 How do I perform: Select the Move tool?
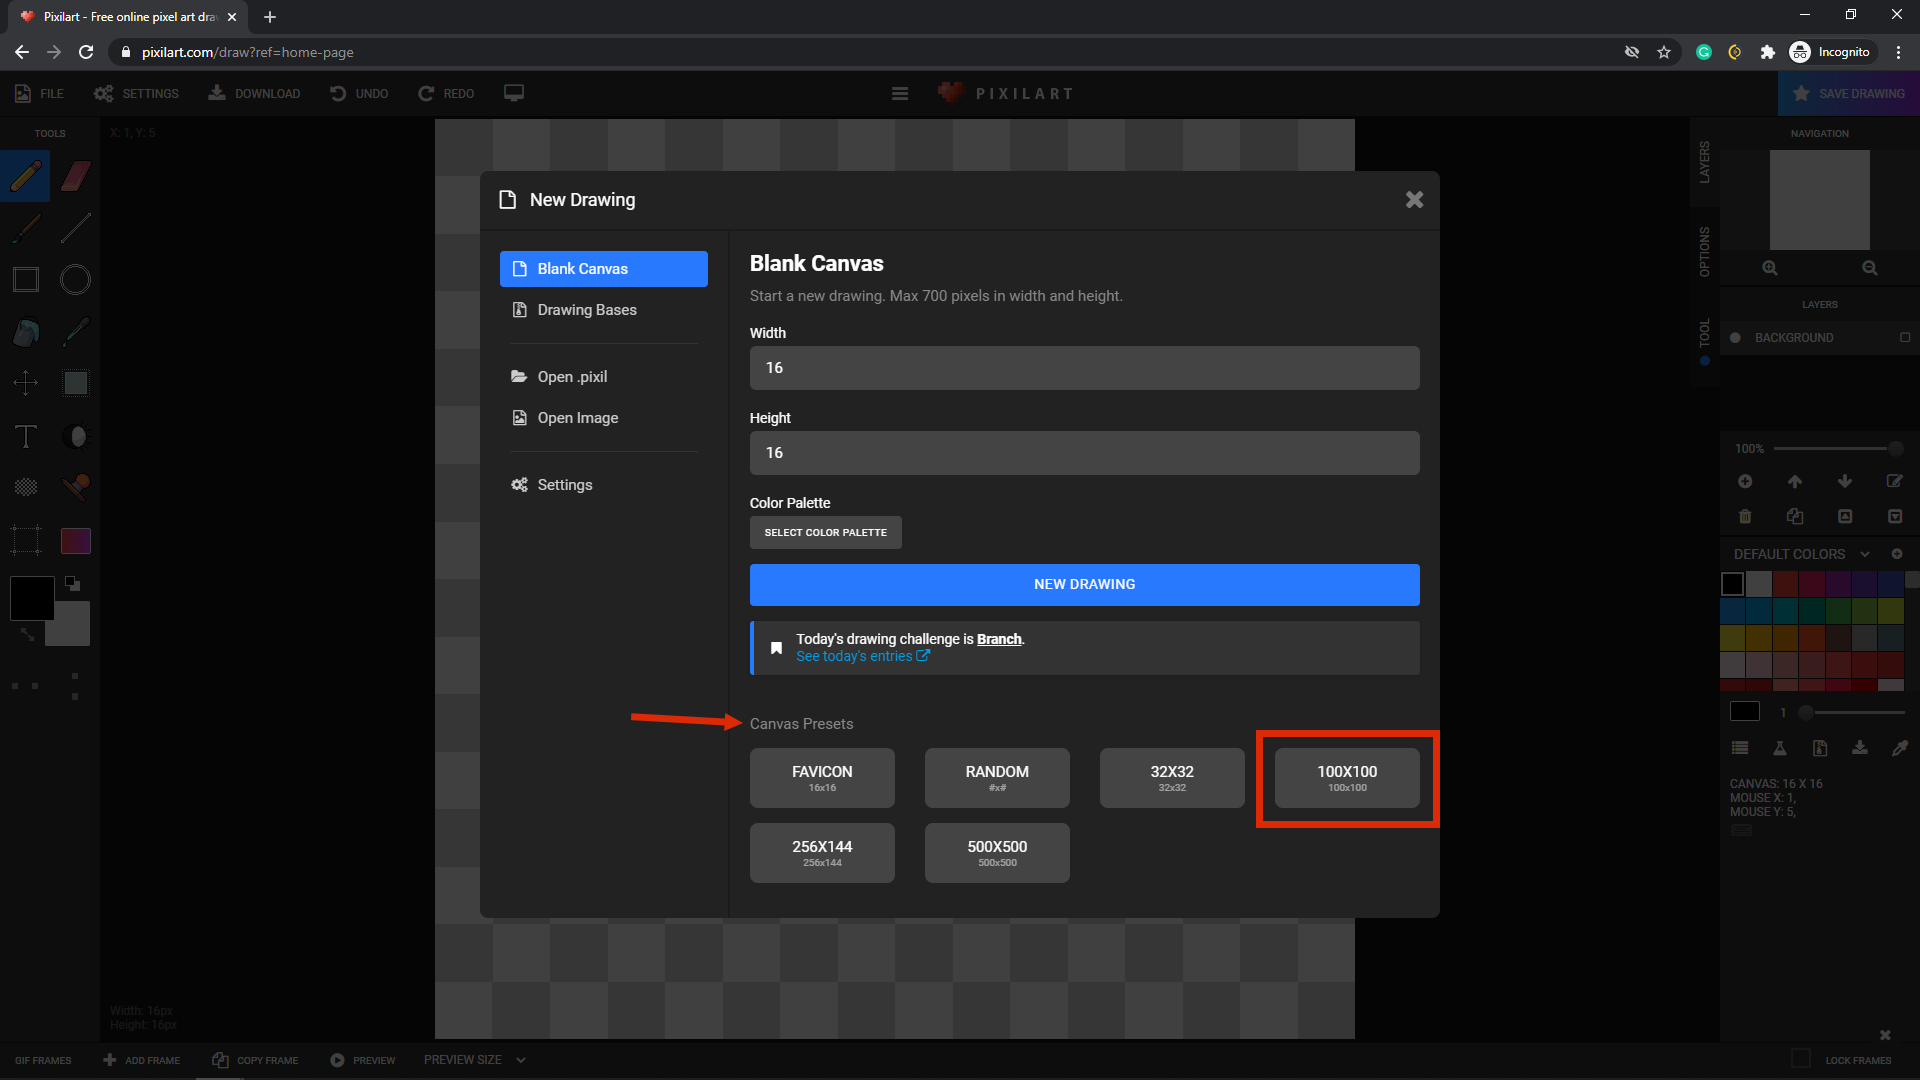tap(25, 383)
